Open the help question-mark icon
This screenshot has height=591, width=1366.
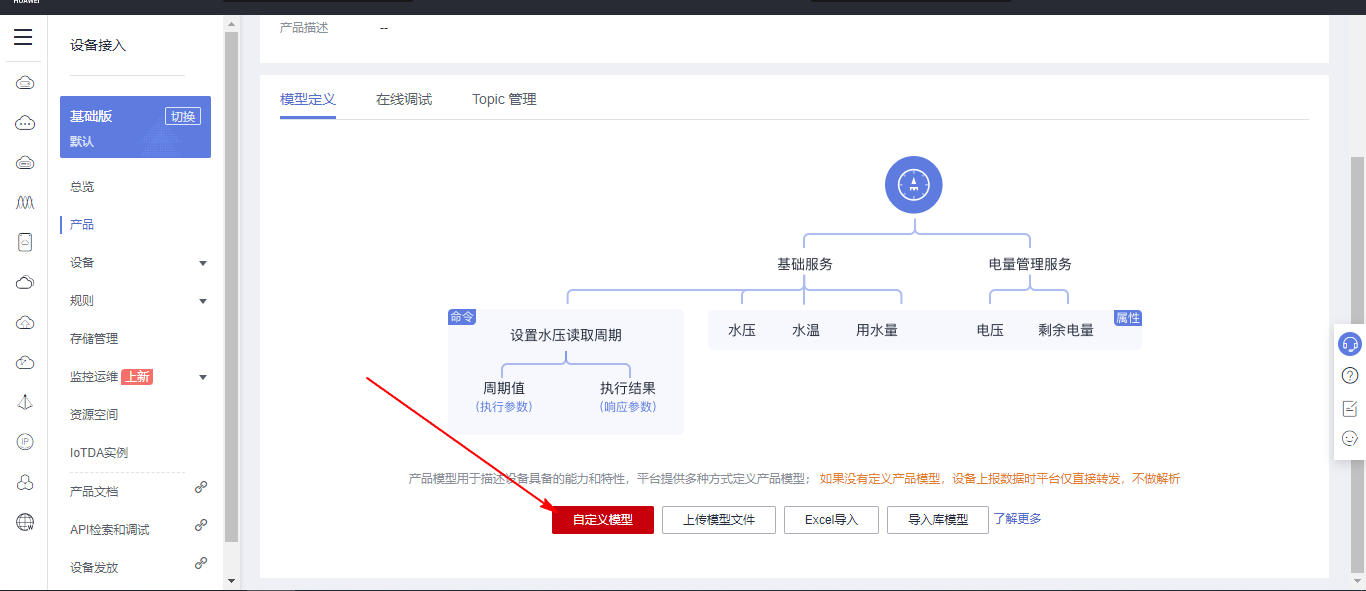1350,376
